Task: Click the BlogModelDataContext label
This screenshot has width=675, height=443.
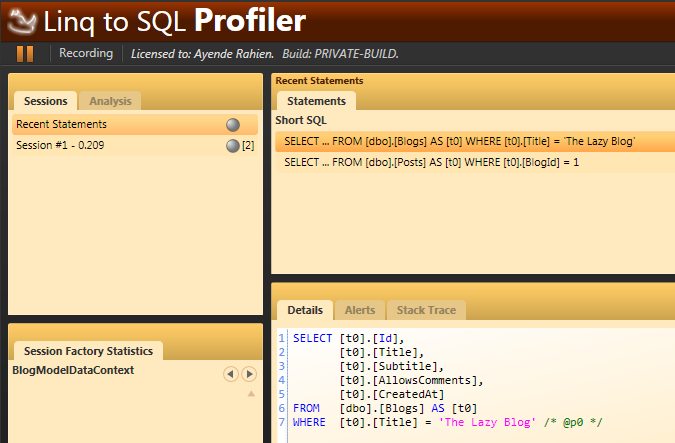Action: [x=73, y=370]
